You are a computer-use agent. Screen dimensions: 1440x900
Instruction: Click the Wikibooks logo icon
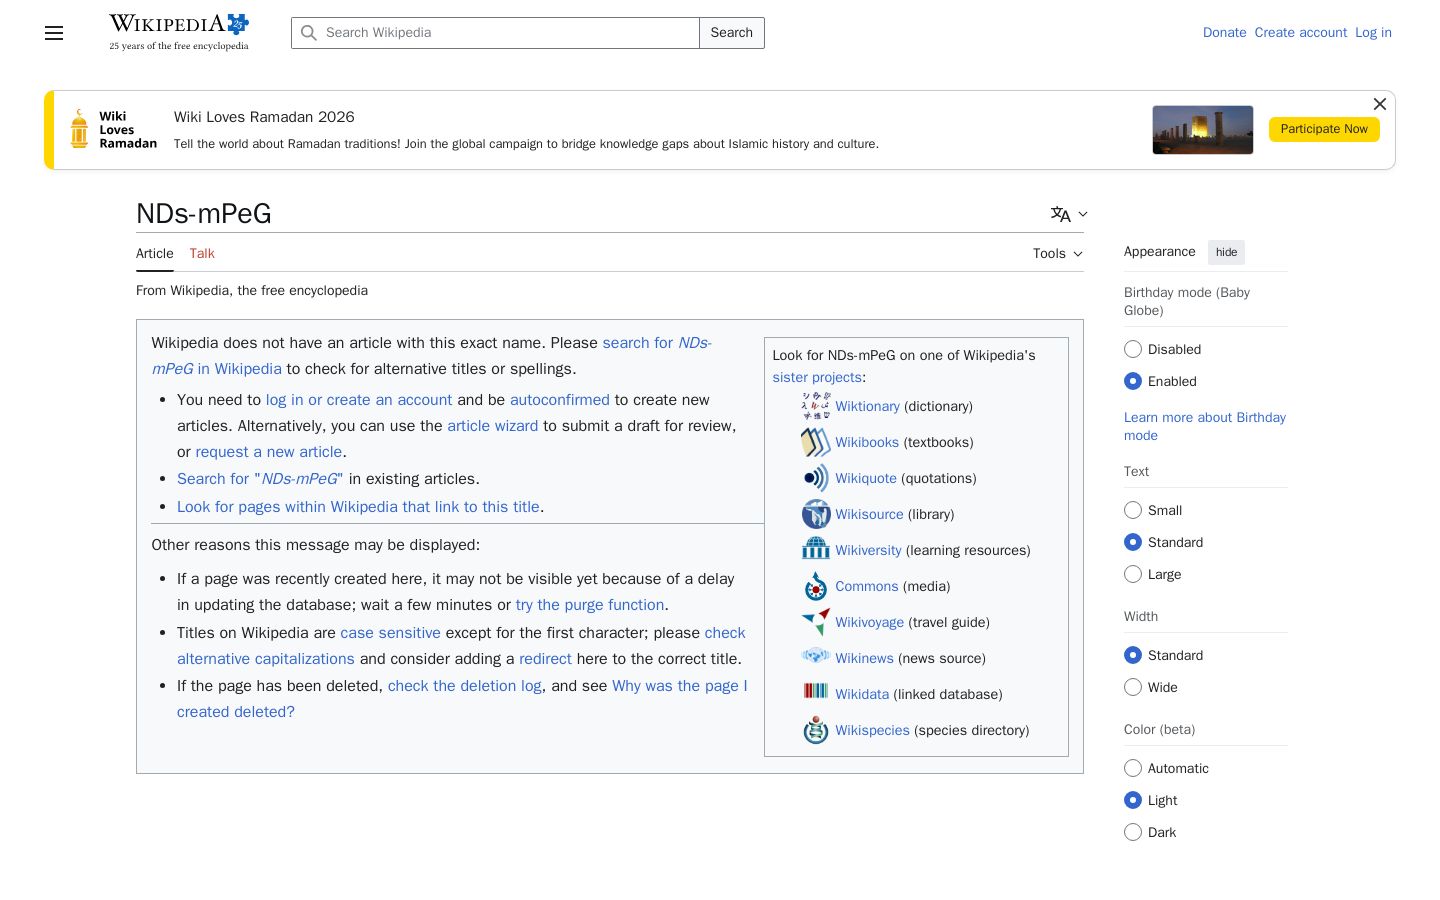(816, 442)
